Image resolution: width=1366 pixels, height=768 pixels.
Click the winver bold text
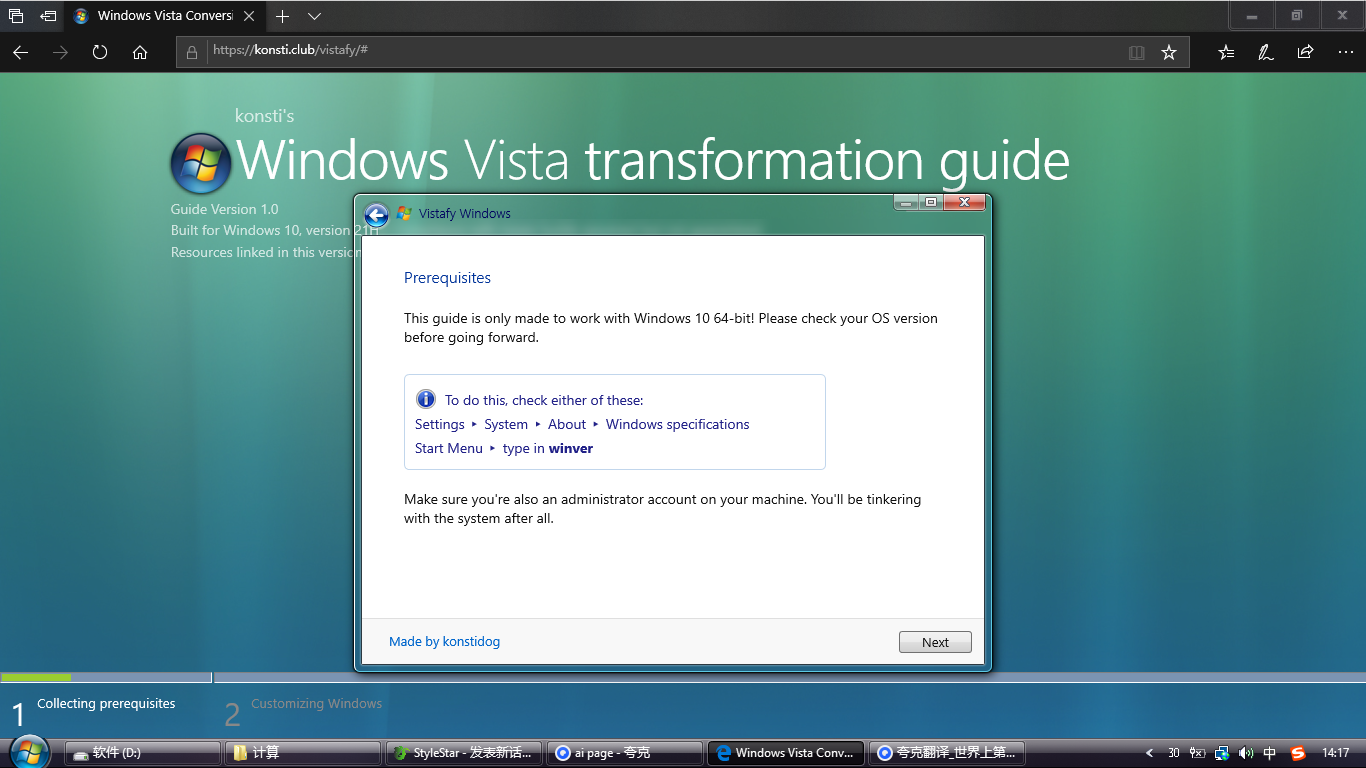(x=571, y=448)
